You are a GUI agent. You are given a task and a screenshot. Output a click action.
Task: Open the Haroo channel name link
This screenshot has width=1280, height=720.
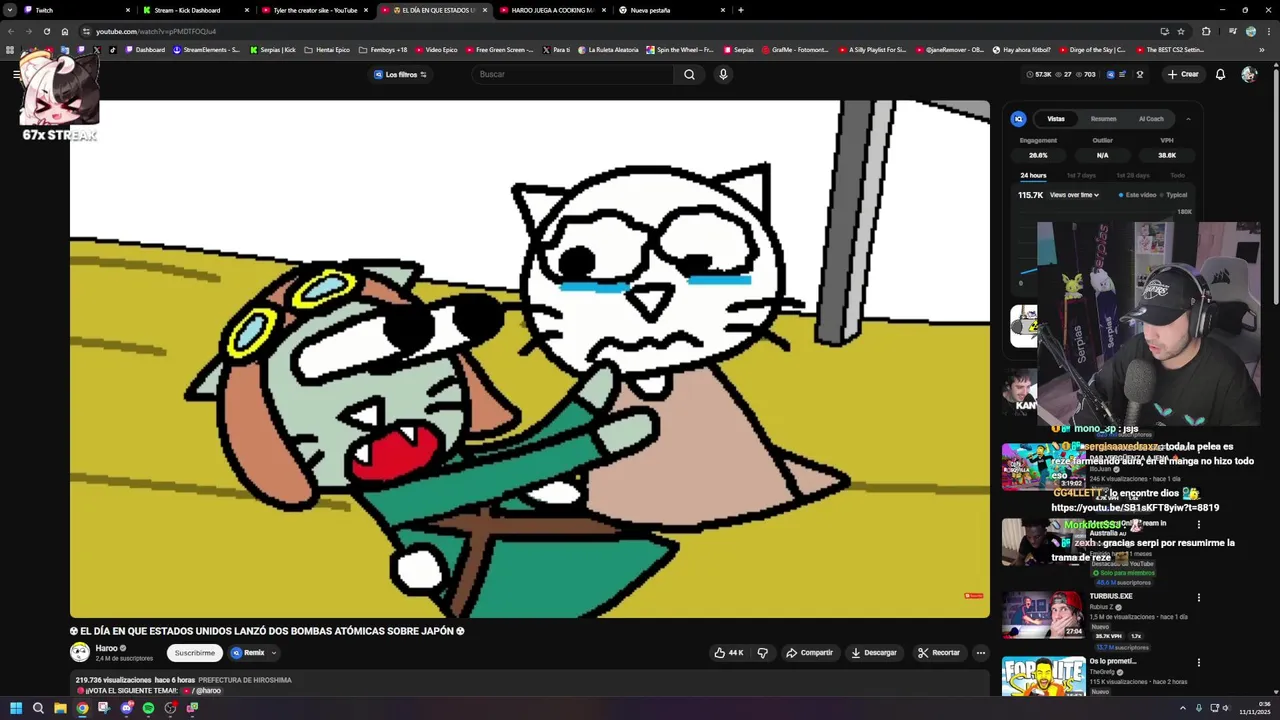[x=106, y=648]
